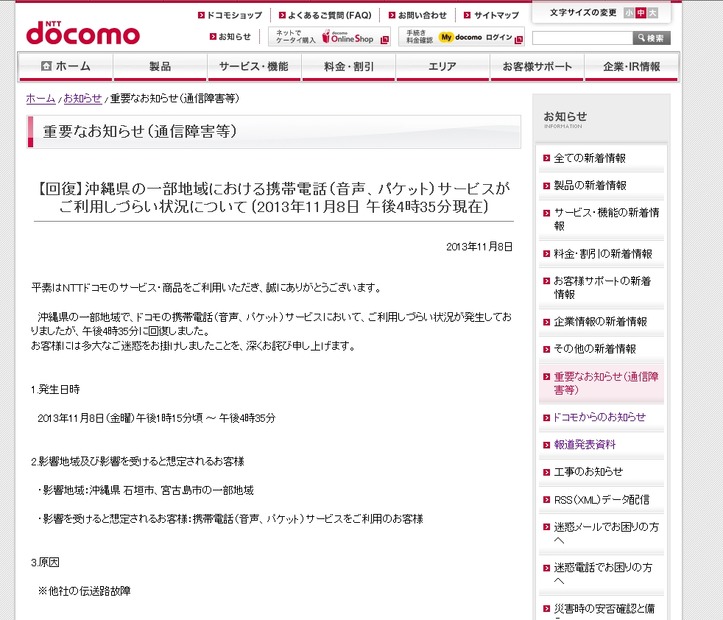The width and height of the screenshot is (723, 620).
Task: Set text size to 小
Action: click(628, 13)
